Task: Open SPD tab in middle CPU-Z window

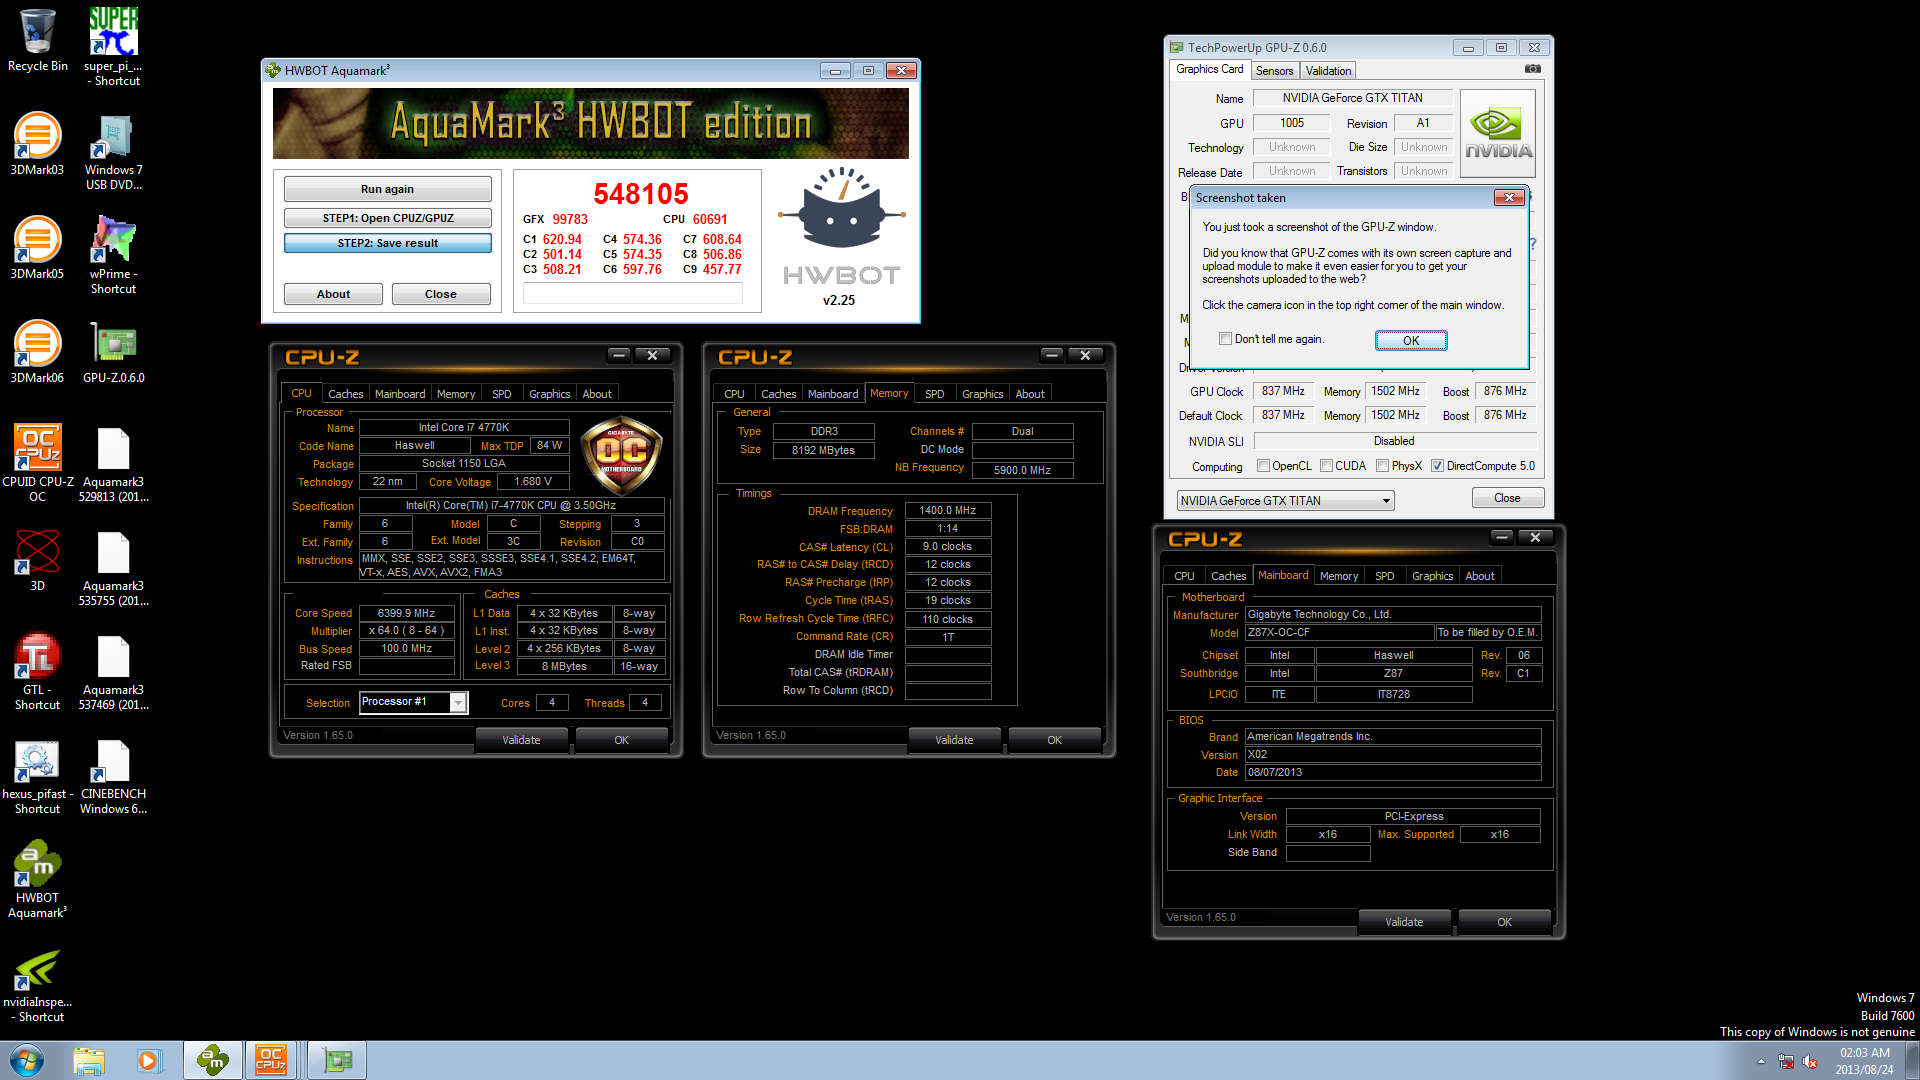Action: [x=934, y=394]
